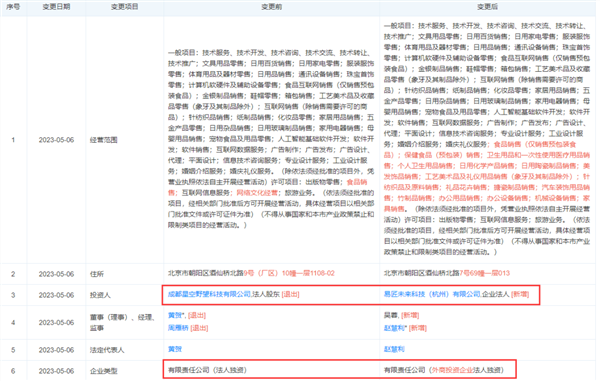The image size is (600, 381).
Task: Click the 经营范围 text in the 变更前 column
Action: [271, 138]
